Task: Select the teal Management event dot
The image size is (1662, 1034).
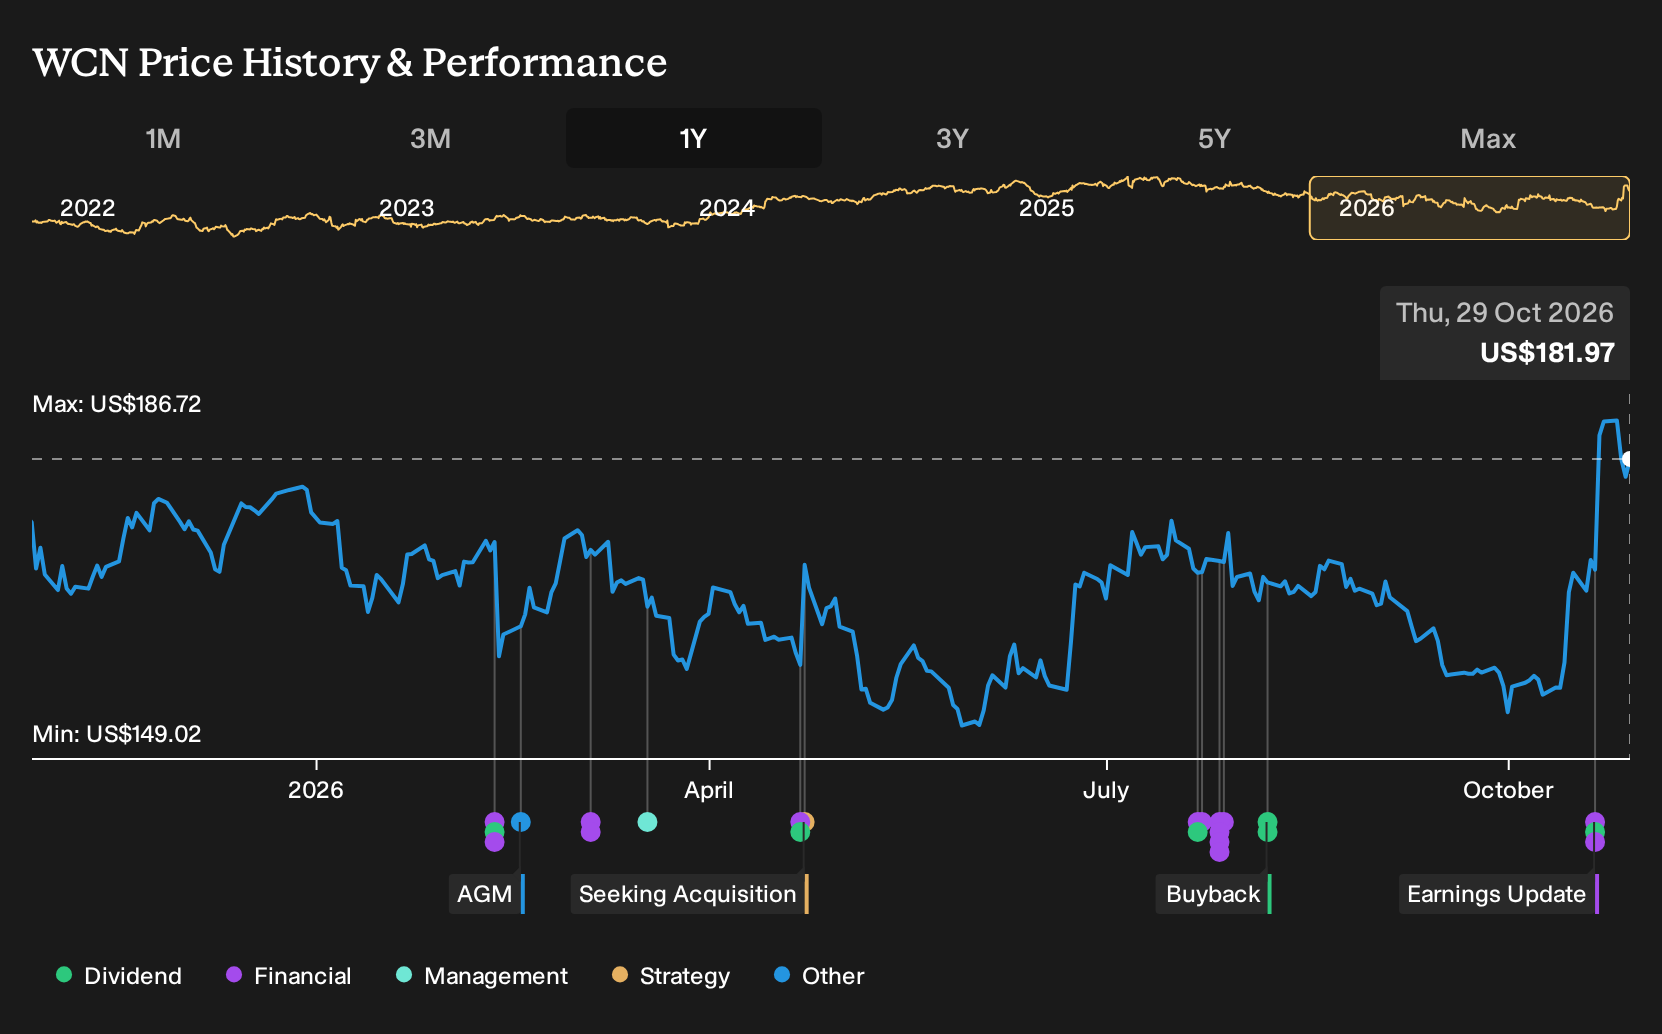Action: tap(647, 822)
